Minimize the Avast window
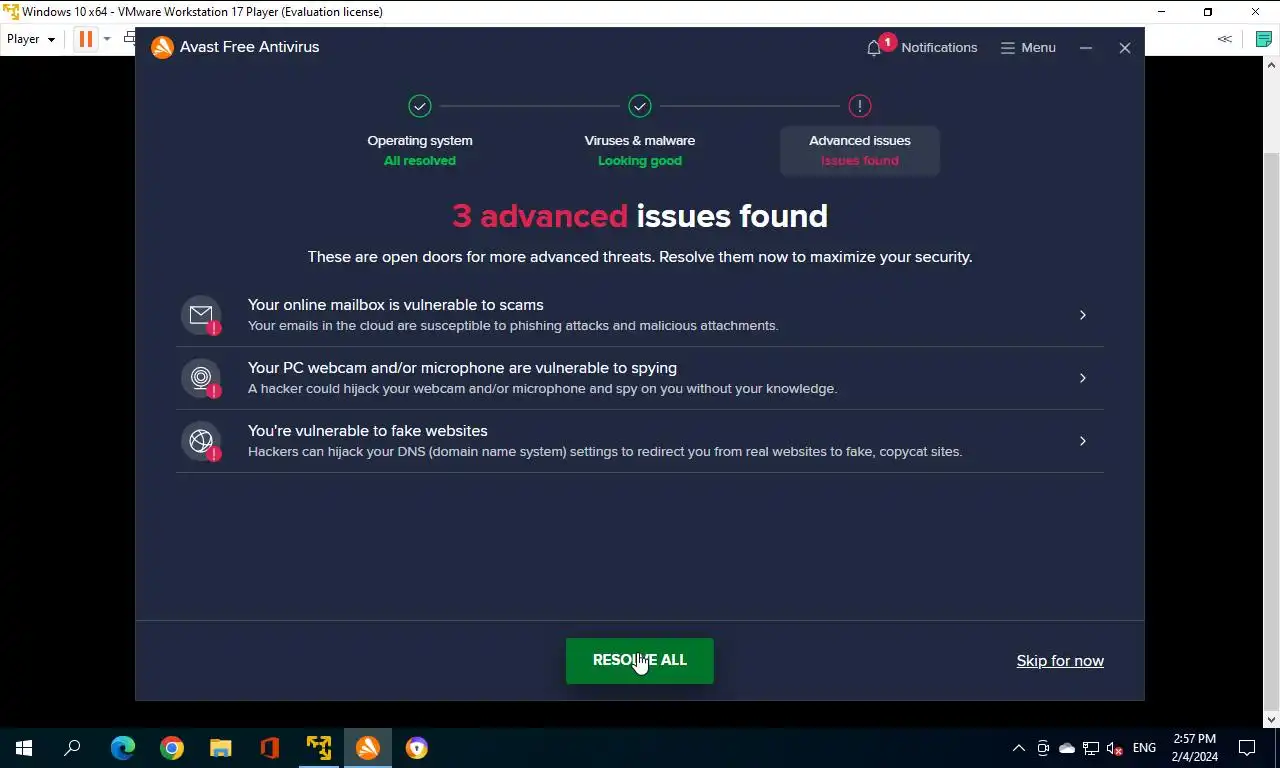The image size is (1280, 768). 1086,48
